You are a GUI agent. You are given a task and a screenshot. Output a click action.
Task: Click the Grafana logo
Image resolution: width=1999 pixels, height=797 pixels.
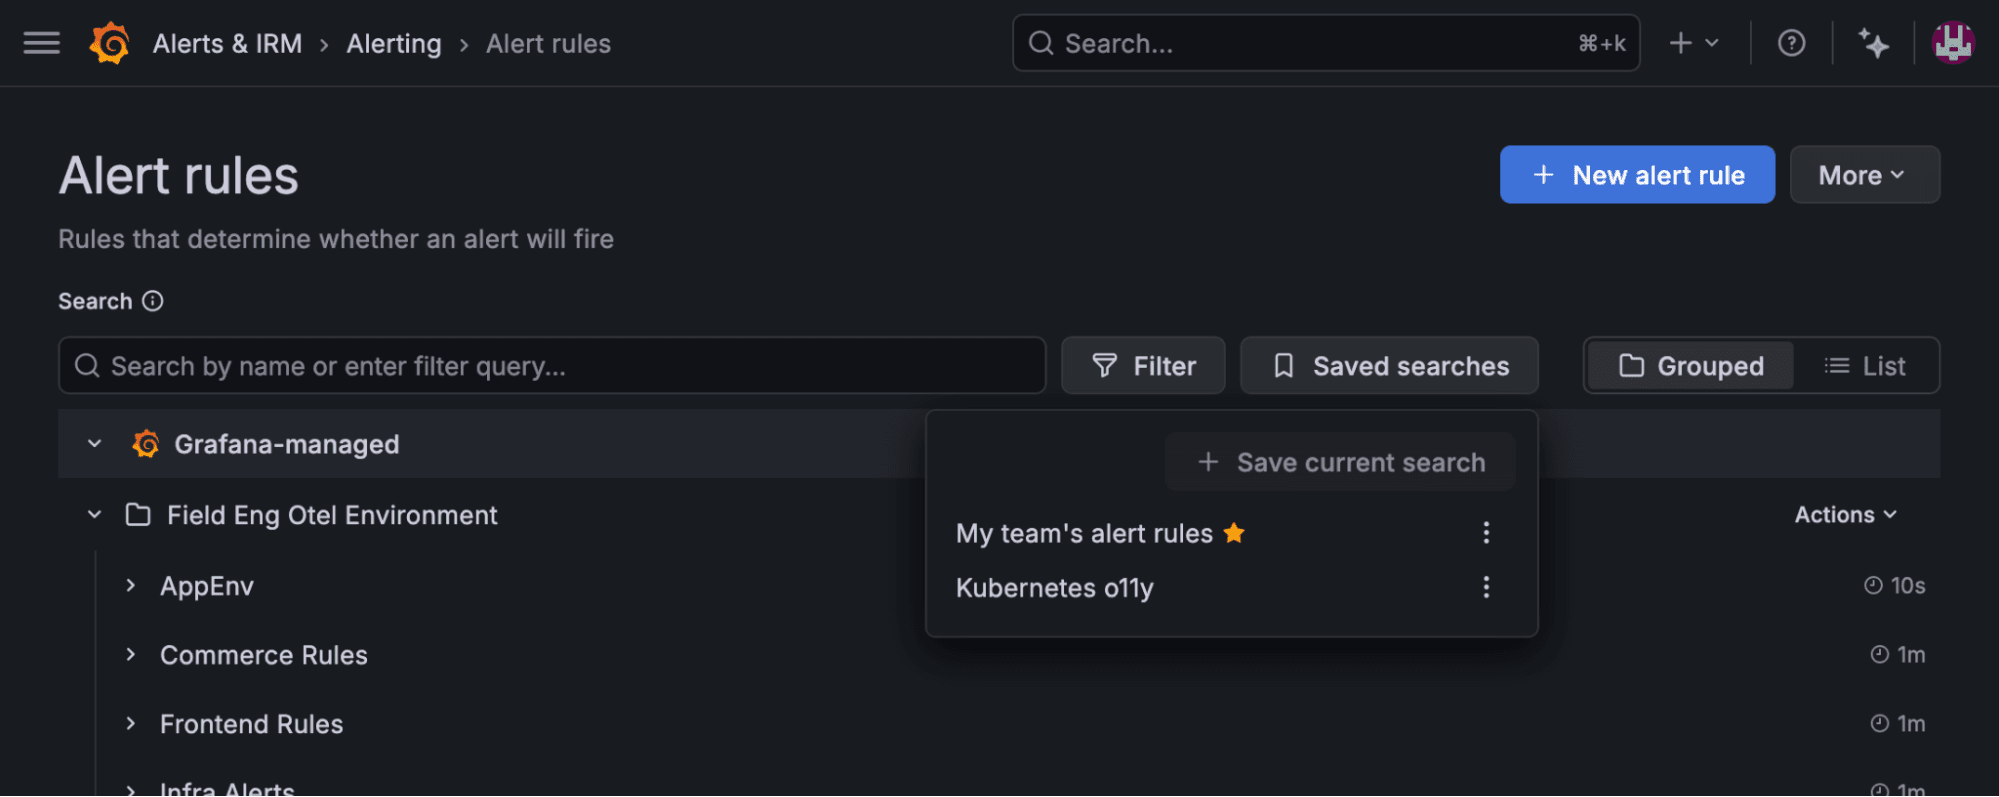tap(110, 43)
